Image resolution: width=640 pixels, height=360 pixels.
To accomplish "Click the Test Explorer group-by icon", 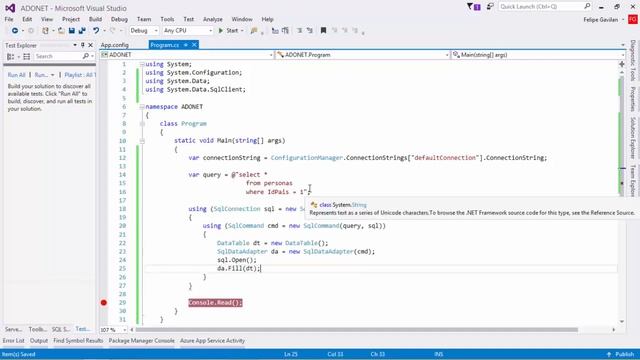I will point(11,56).
